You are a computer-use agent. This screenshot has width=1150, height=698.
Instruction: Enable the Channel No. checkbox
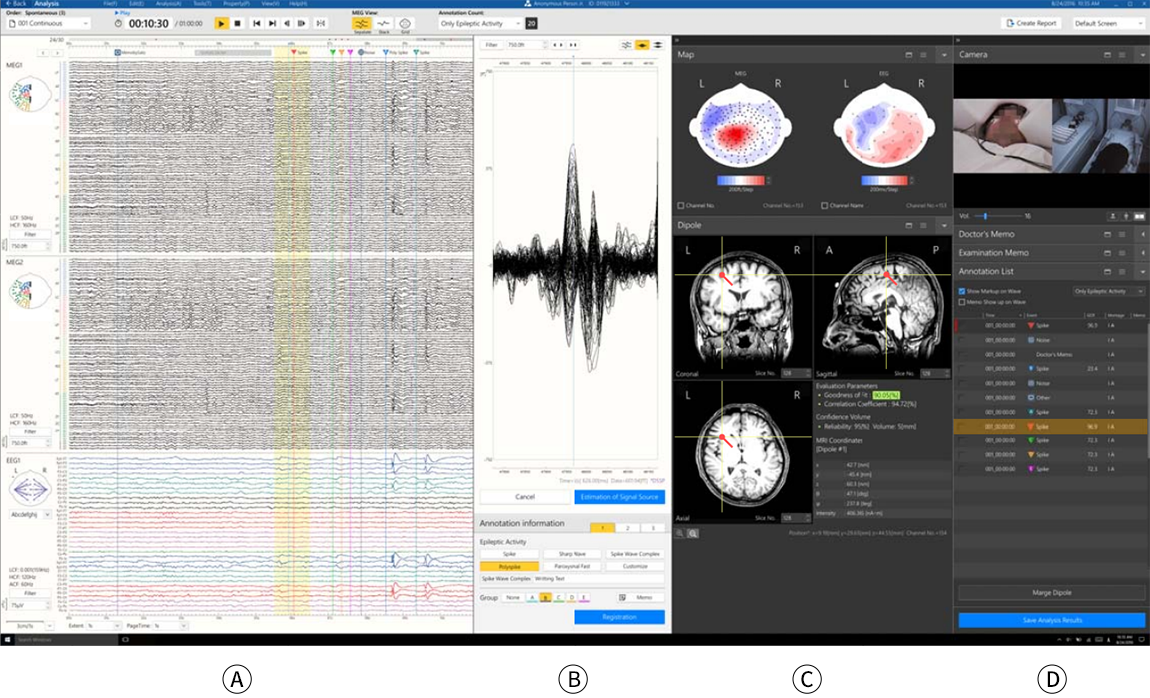pyautogui.click(x=681, y=205)
